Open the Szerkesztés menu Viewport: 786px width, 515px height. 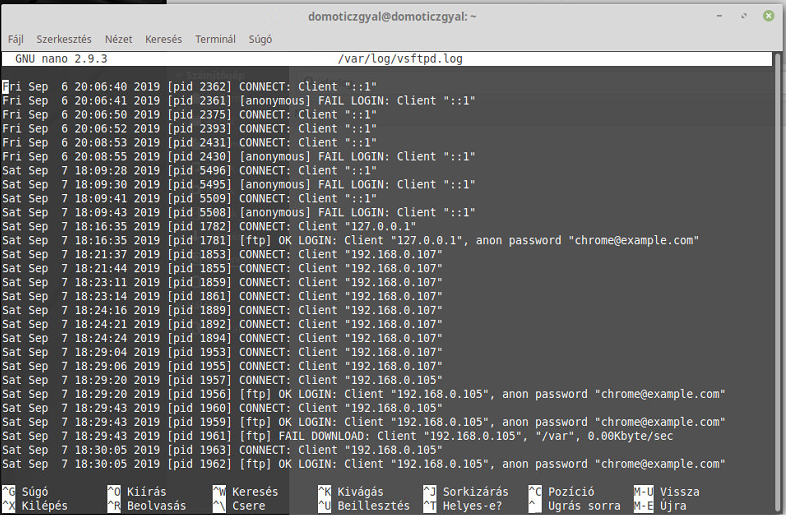click(64, 39)
